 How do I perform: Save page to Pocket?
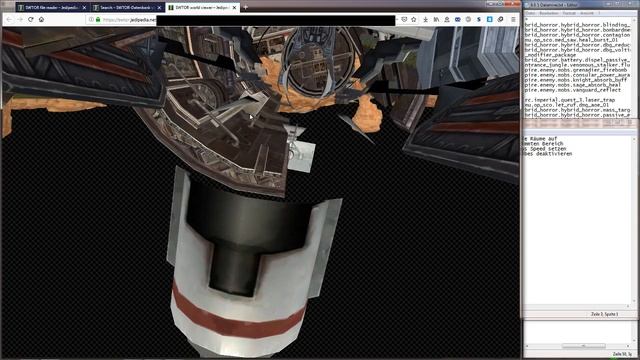click(x=404, y=19)
